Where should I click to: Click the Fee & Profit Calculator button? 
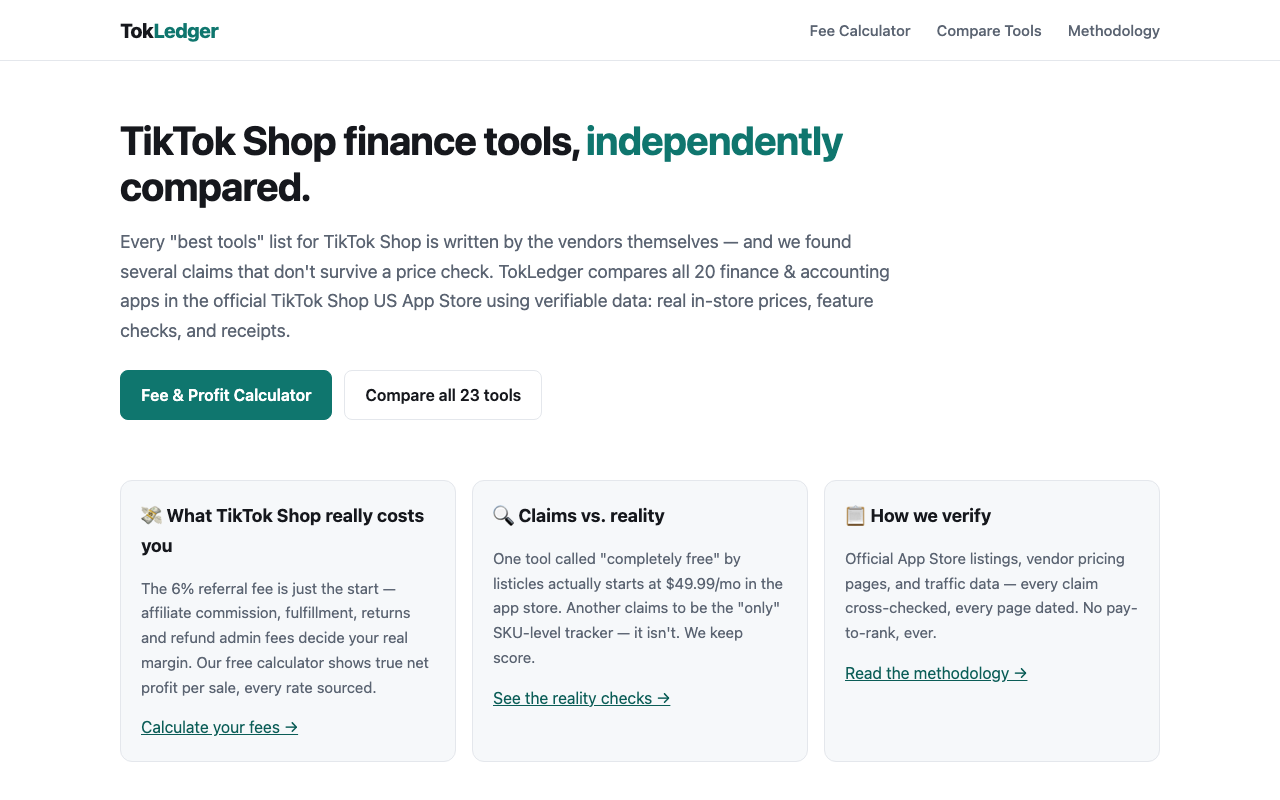(x=226, y=395)
